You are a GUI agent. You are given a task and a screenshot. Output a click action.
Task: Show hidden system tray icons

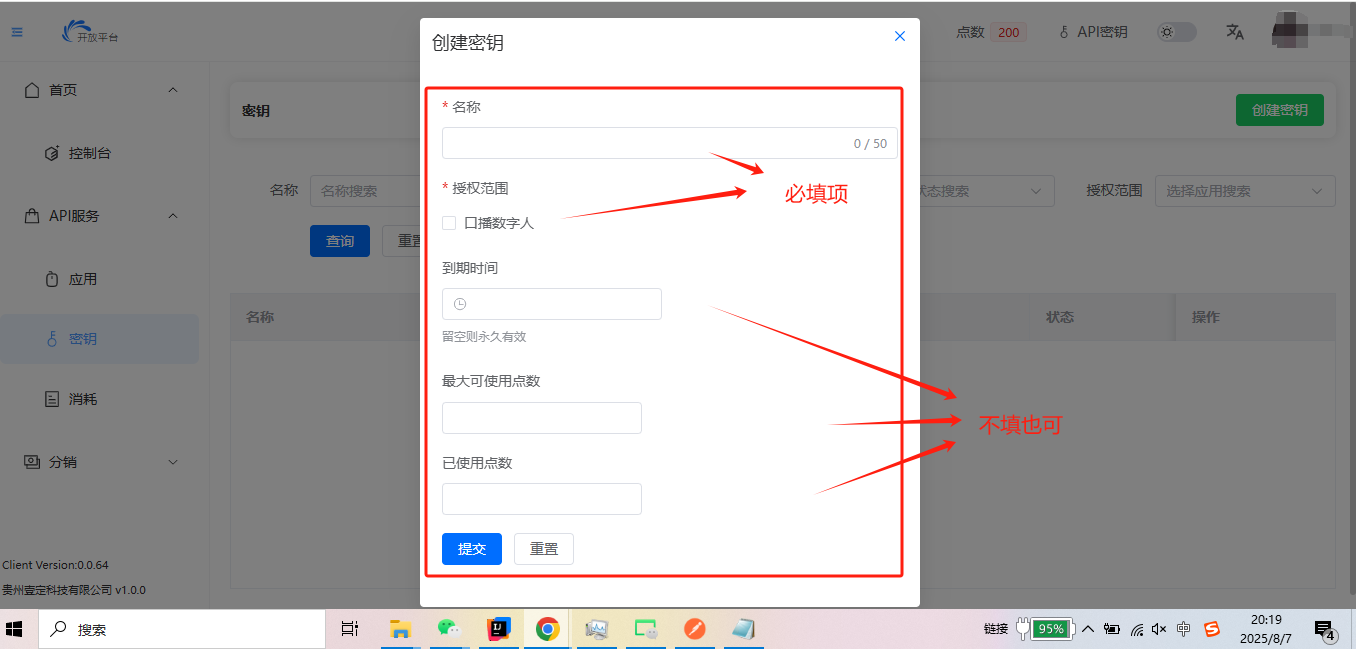point(1088,629)
